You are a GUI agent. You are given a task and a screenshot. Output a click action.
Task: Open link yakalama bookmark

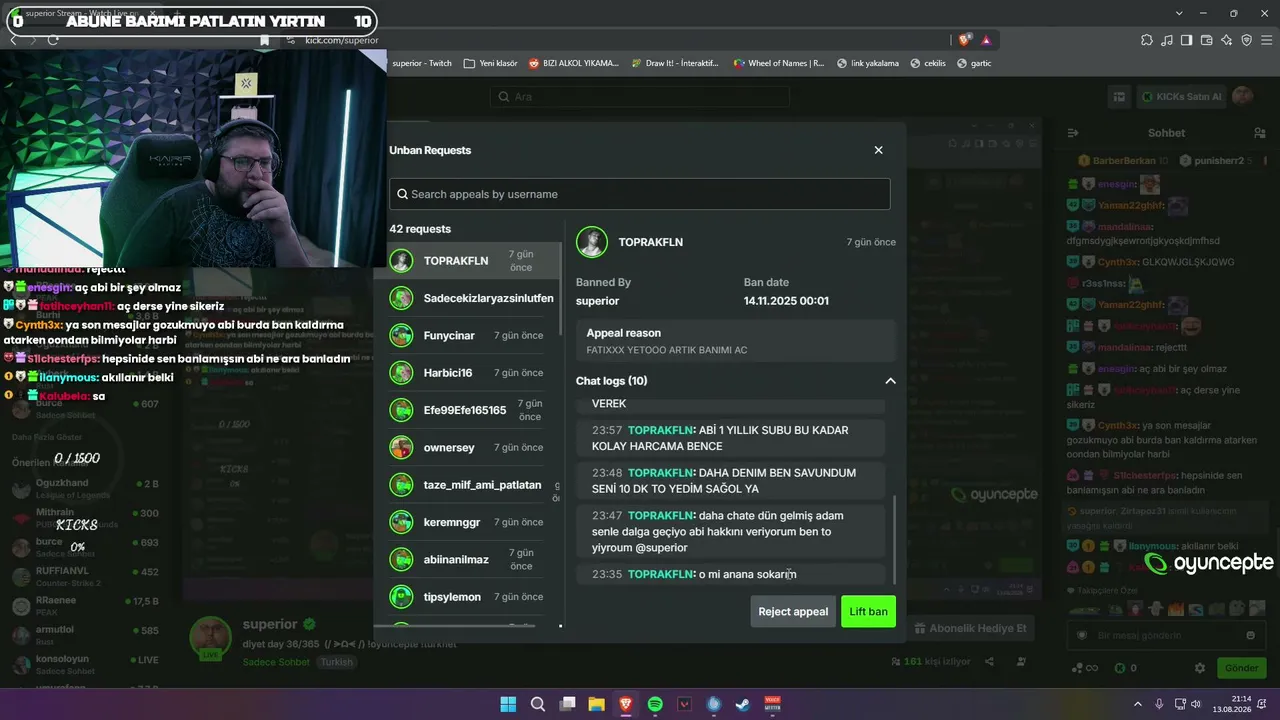coord(868,63)
